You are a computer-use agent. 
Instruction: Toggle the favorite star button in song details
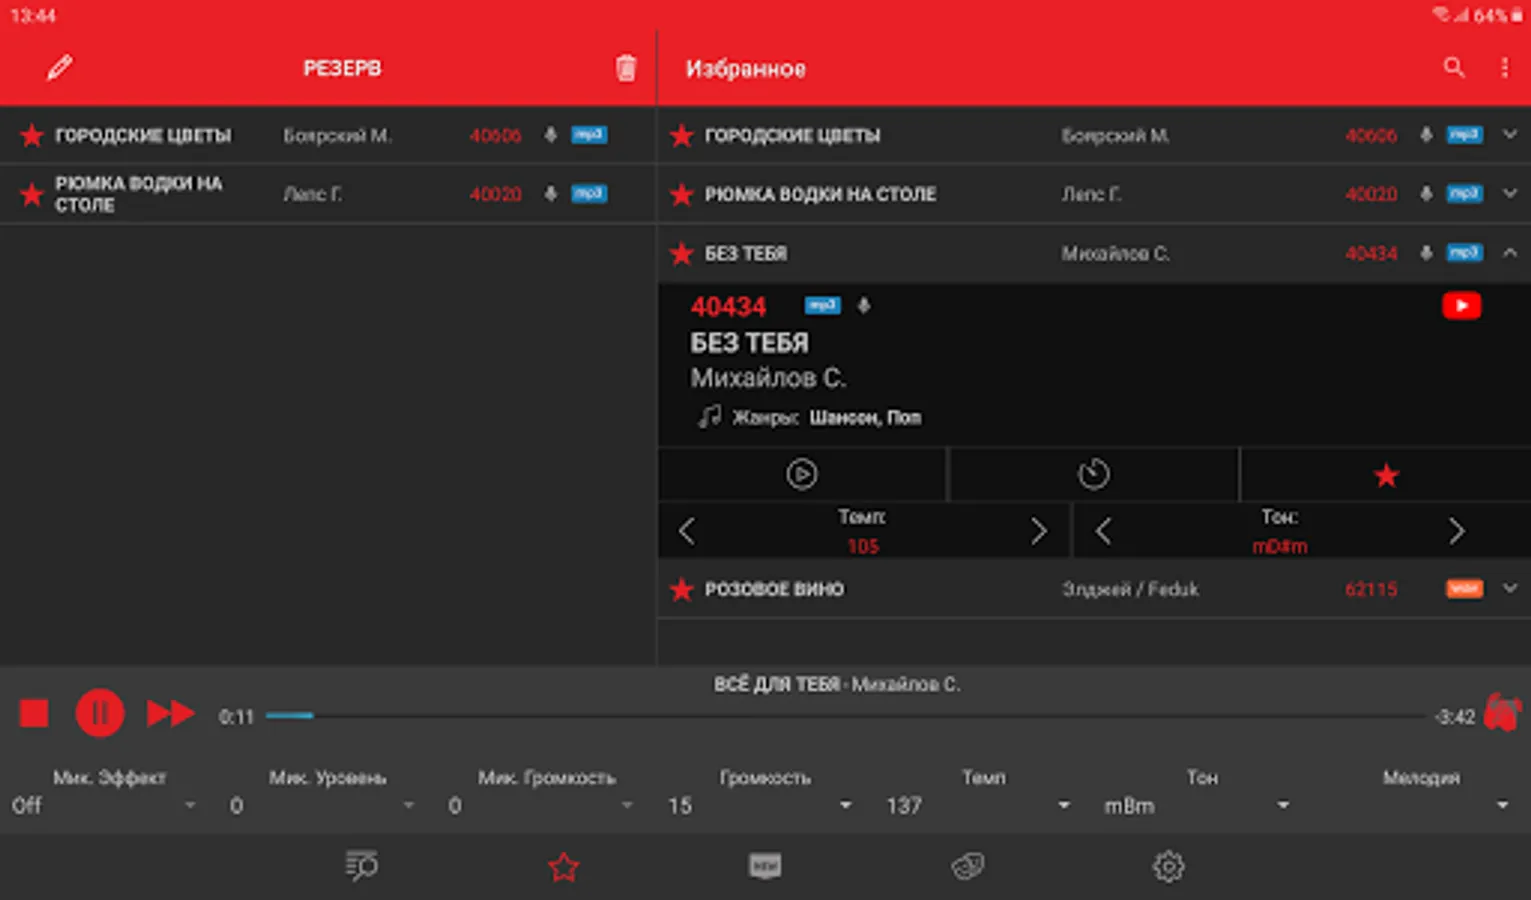click(x=1386, y=475)
